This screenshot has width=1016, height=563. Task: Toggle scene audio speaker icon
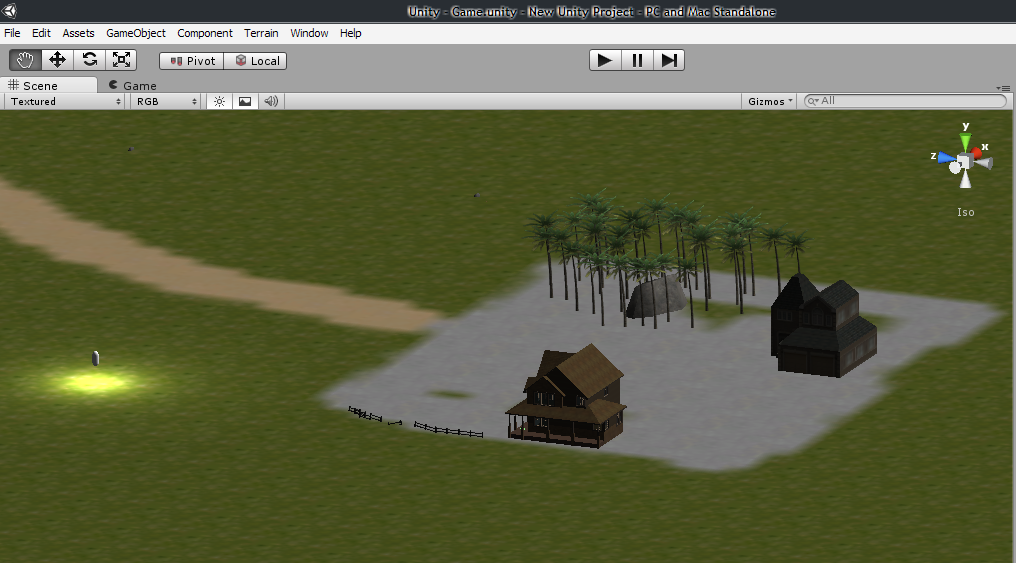[x=271, y=101]
